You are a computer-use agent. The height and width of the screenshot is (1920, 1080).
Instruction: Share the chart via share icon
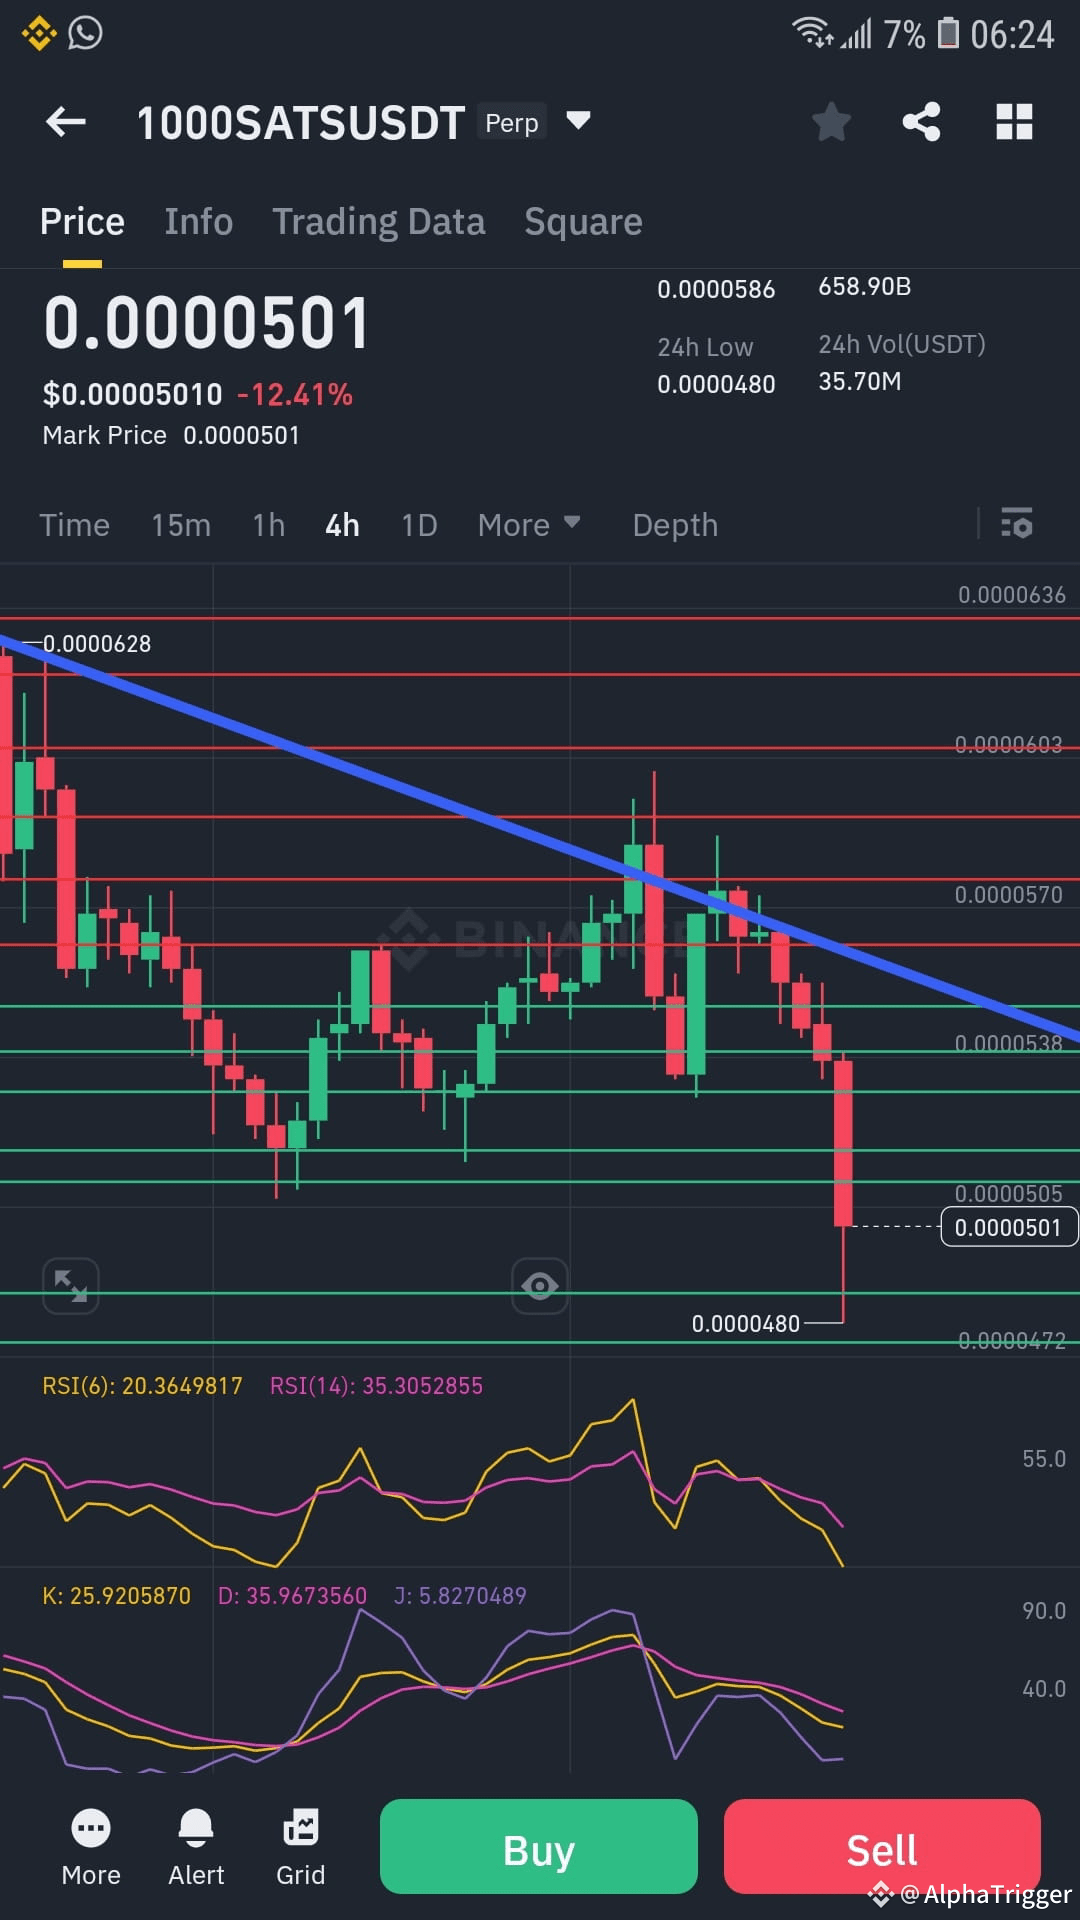point(921,122)
